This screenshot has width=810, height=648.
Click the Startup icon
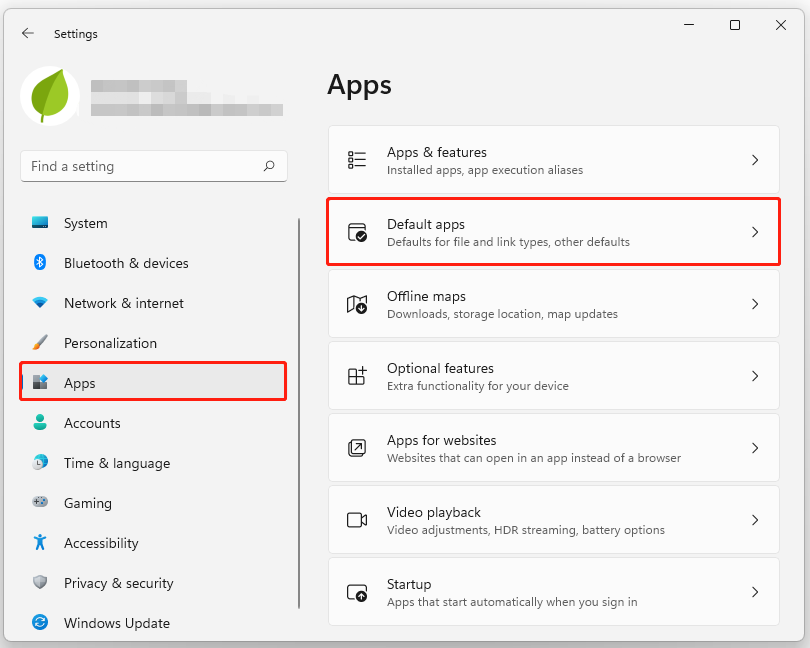(x=357, y=592)
